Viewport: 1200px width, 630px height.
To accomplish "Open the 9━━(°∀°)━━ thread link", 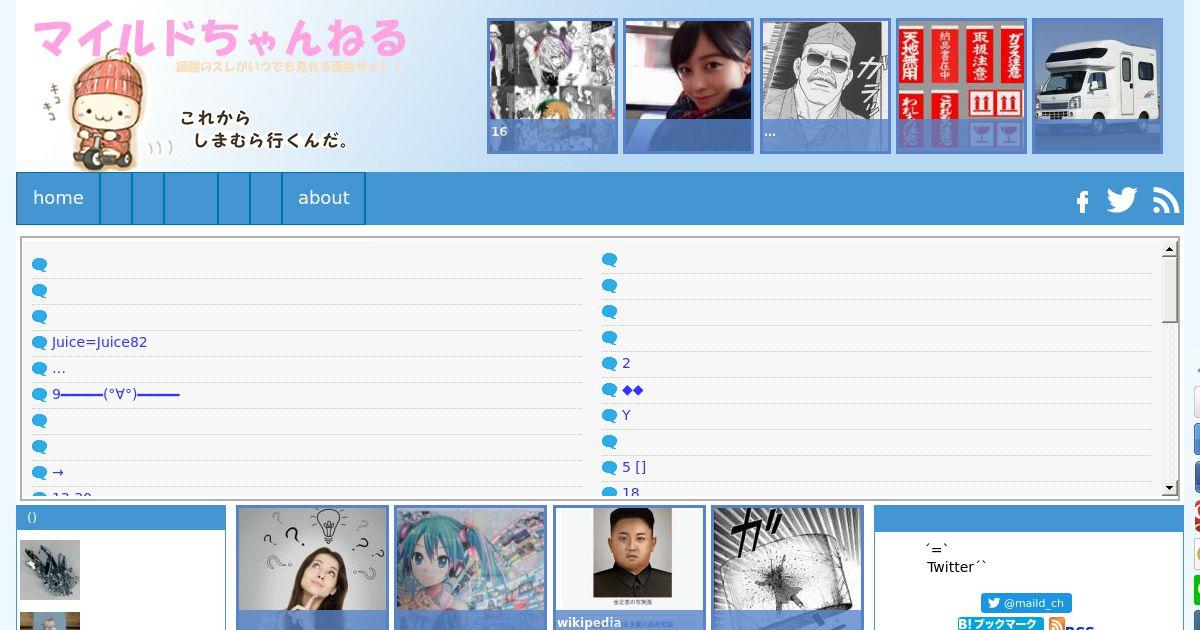I will pyautogui.click(x=116, y=394).
